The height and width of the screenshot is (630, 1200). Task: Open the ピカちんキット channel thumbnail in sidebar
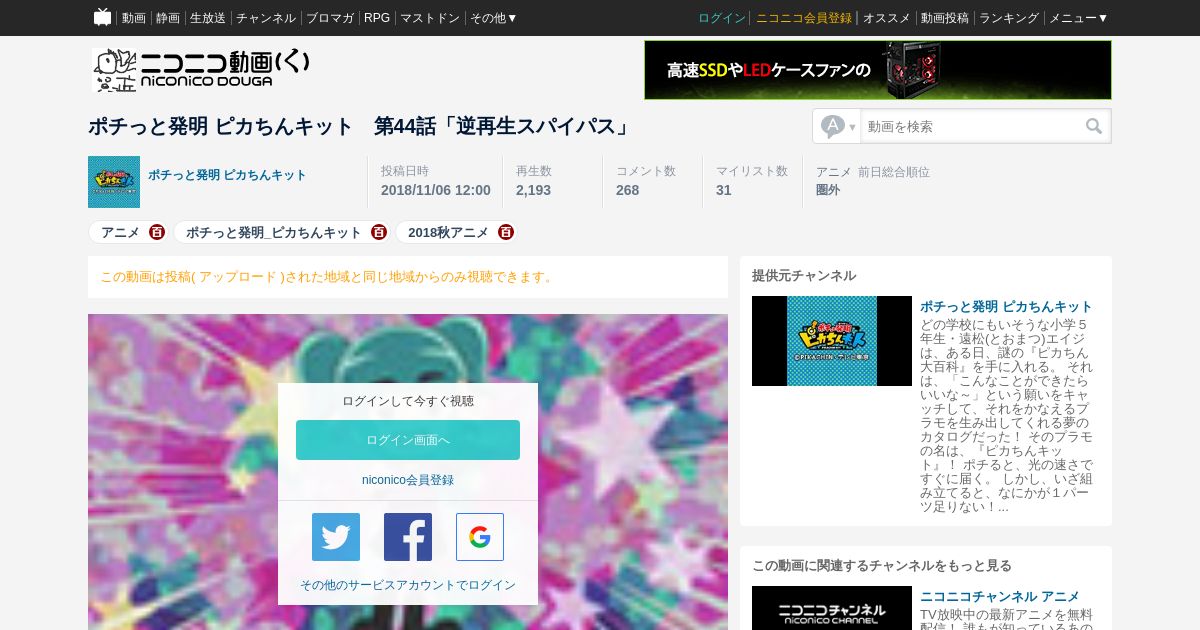coord(832,341)
